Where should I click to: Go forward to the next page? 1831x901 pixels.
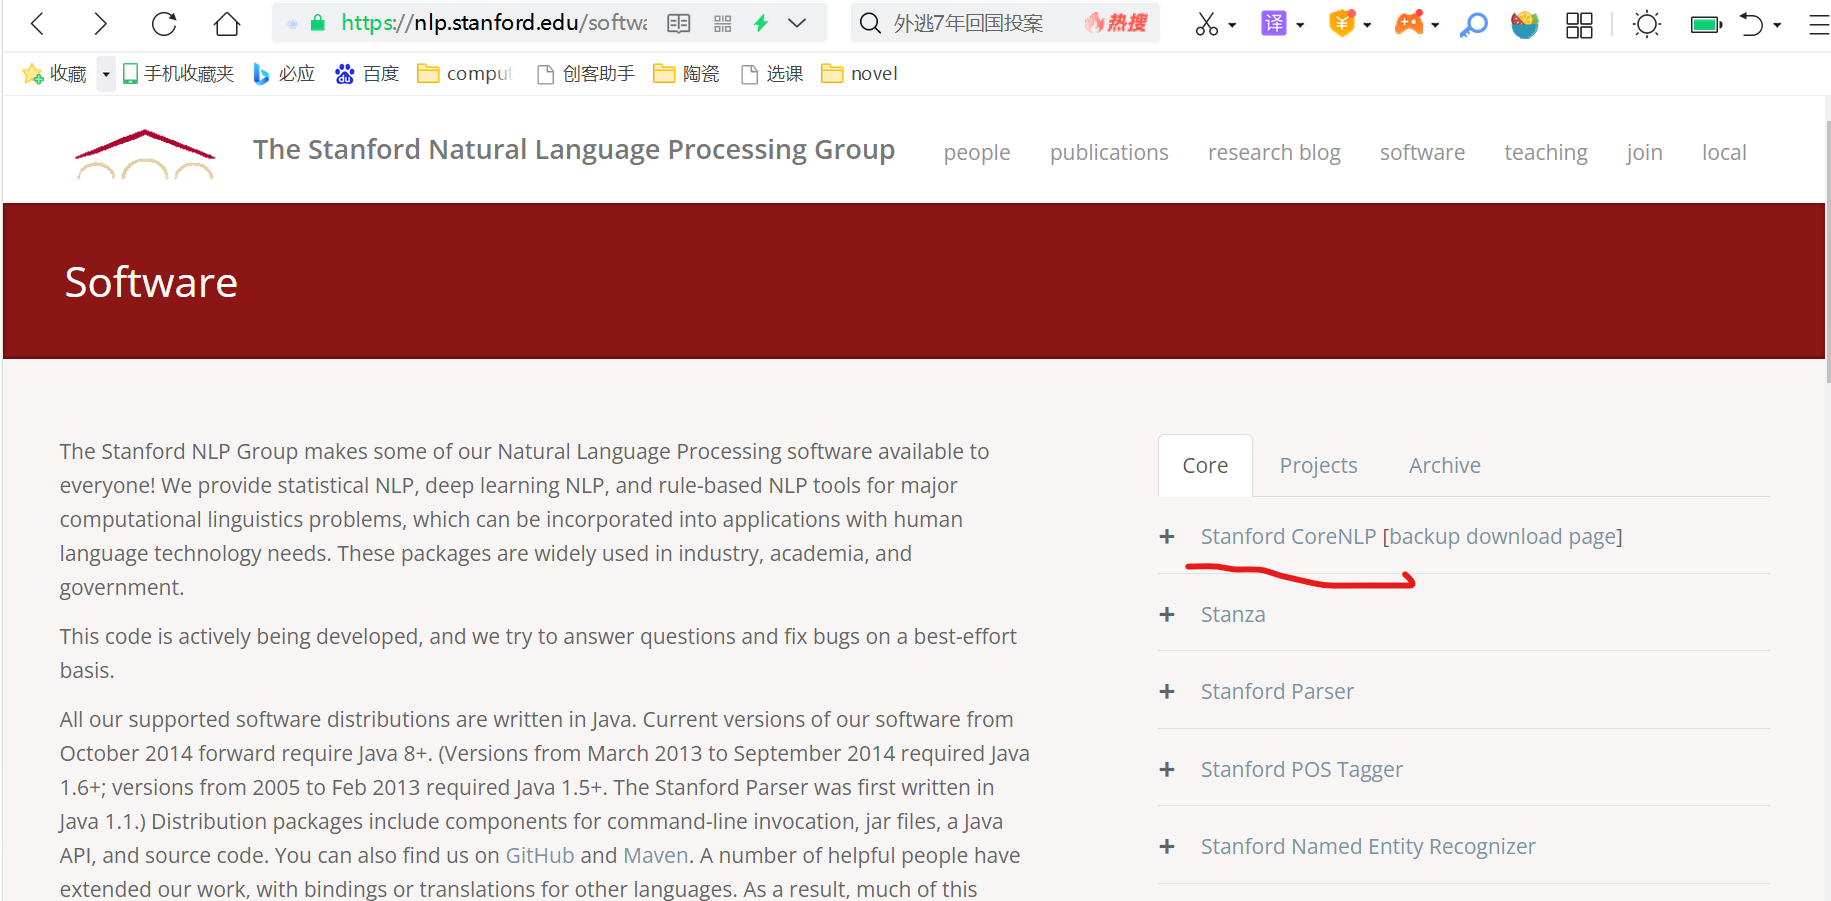point(100,23)
